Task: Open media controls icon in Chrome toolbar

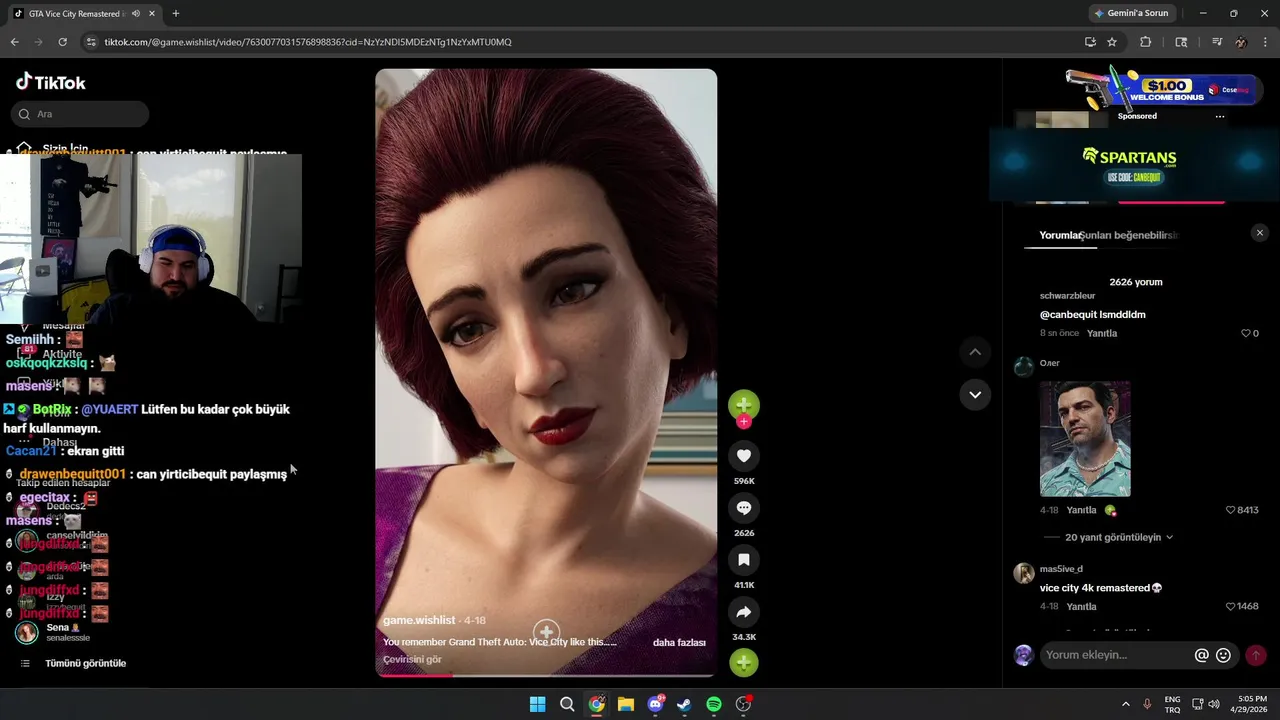Action: 1217,42
